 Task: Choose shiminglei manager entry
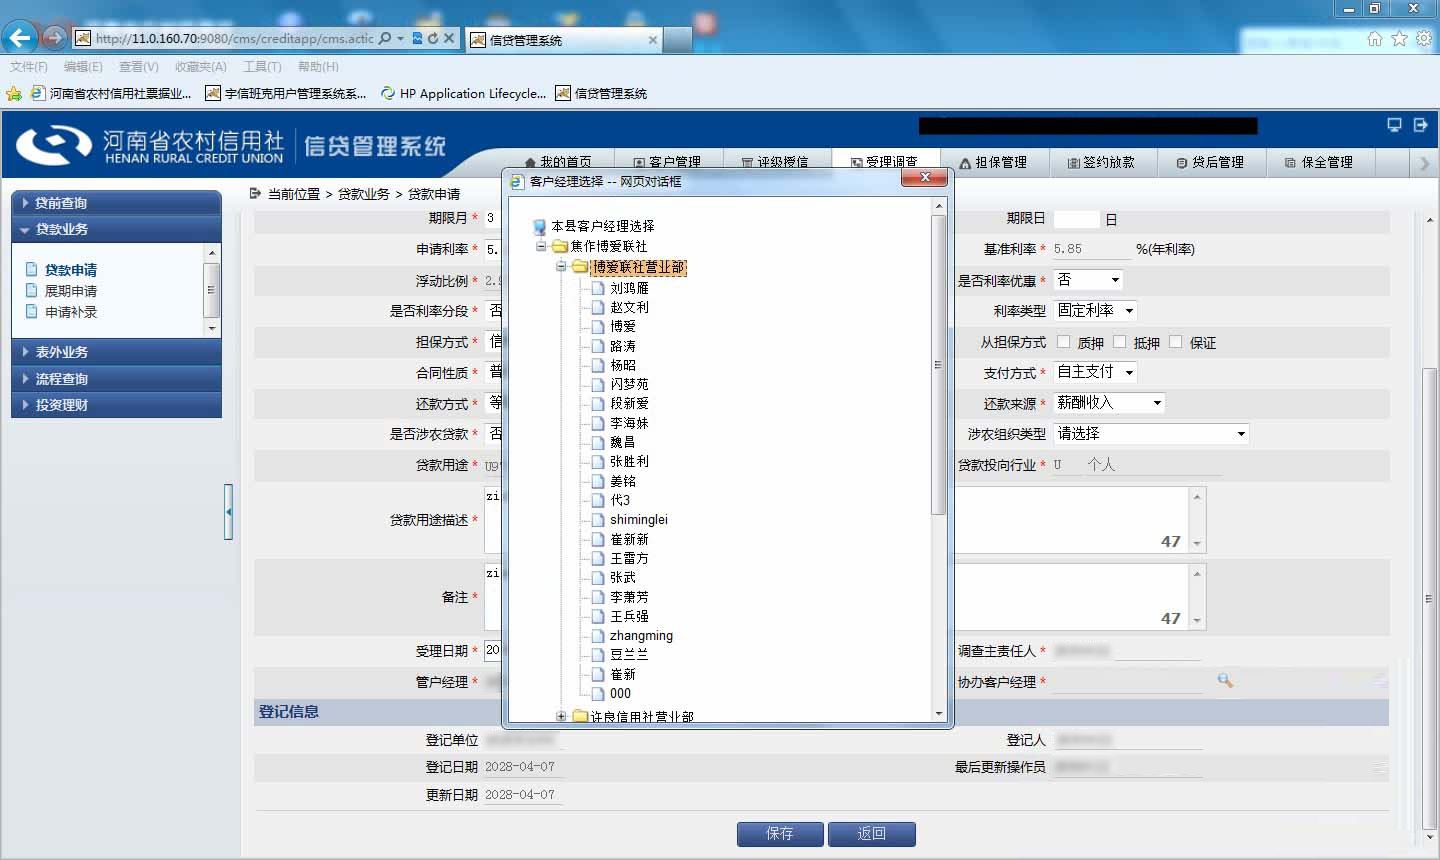coord(638,520)
